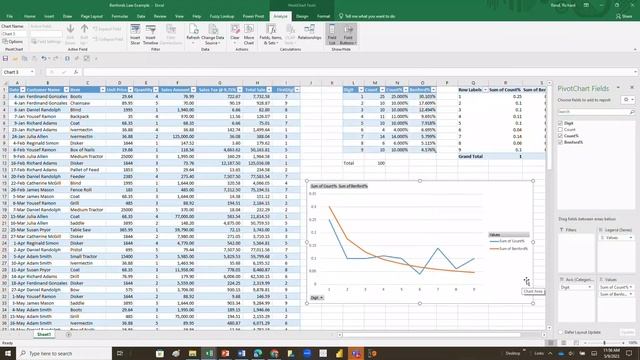The height and width of the screenshot is (360, 640).
Task: Open the Digit axis field dropdown in areas
Action: (x=589, y=287)
